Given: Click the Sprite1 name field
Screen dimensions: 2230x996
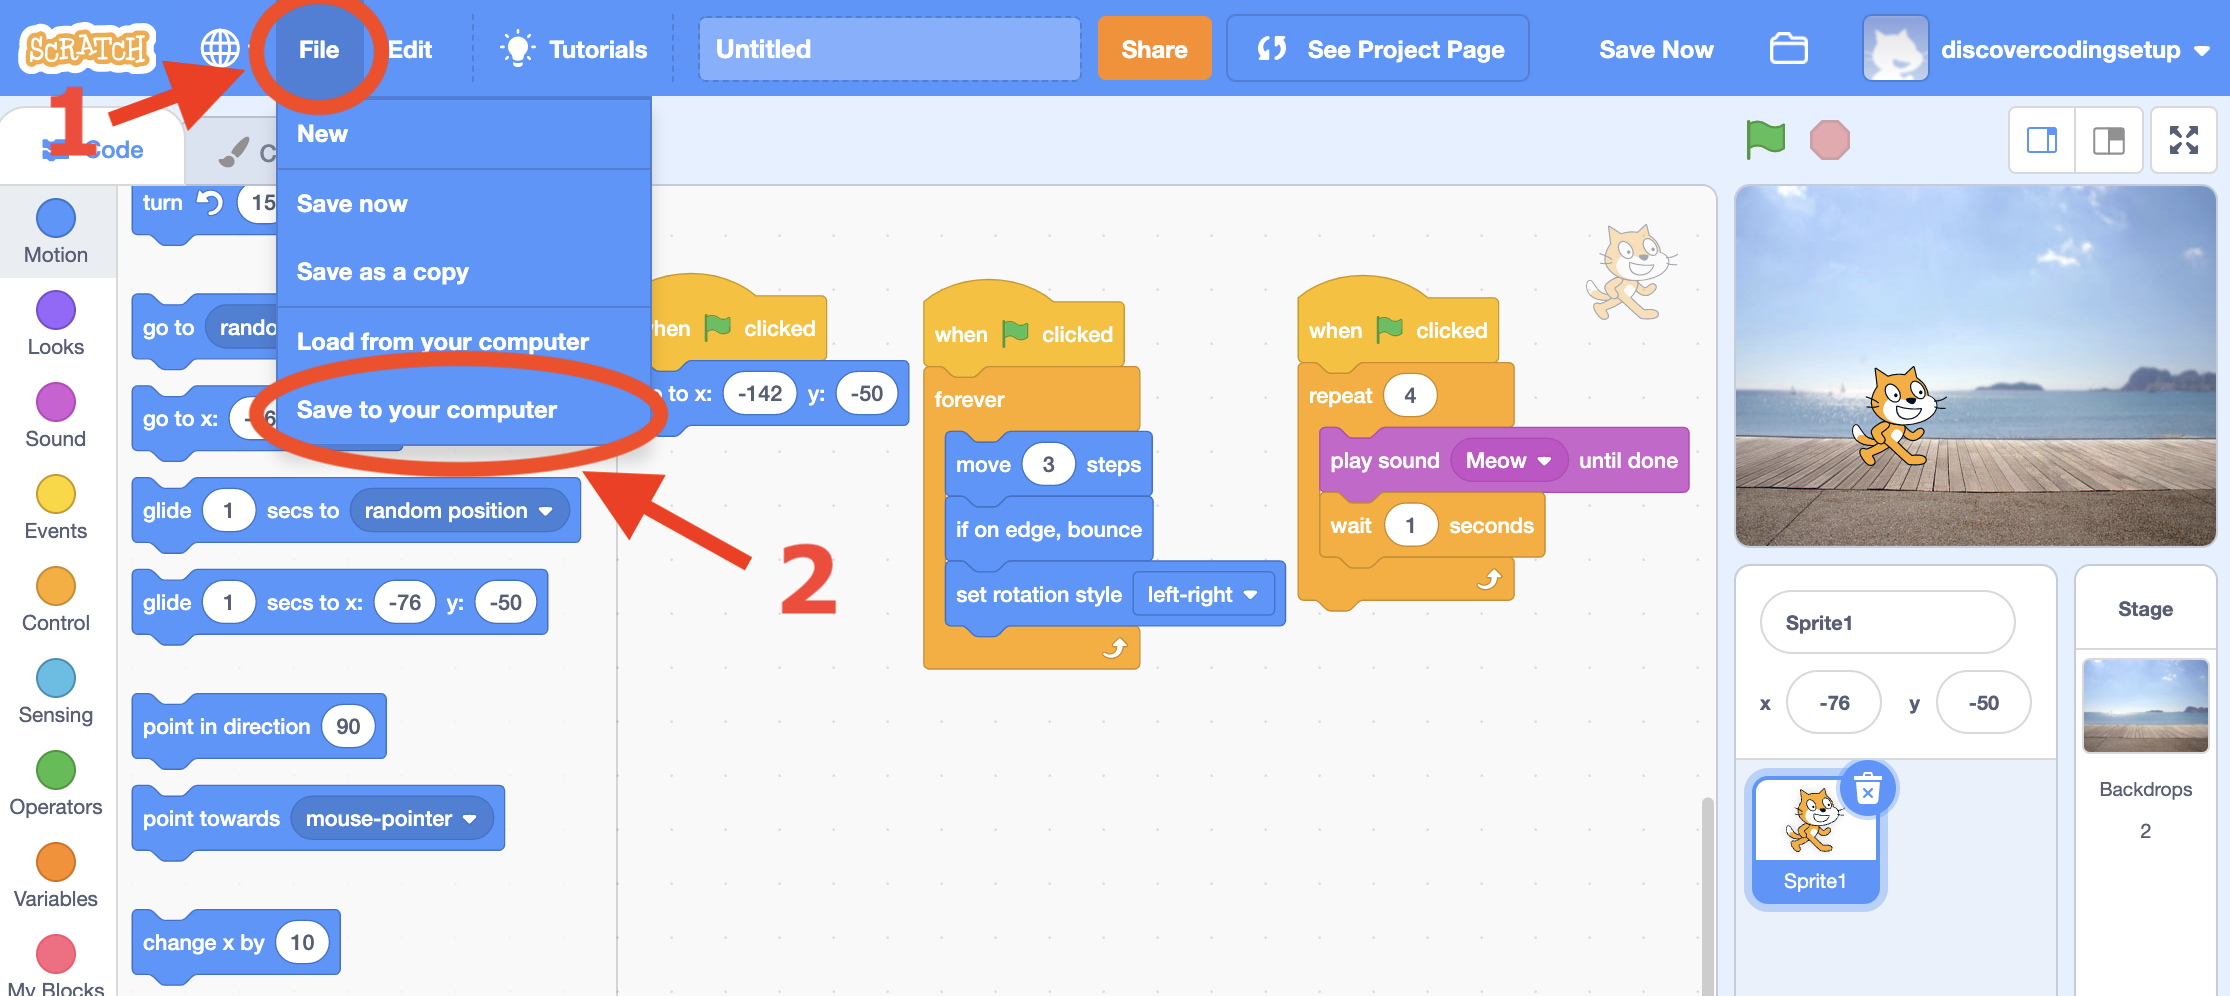Looking at the screenshot, I should (x=1887, y=623).
